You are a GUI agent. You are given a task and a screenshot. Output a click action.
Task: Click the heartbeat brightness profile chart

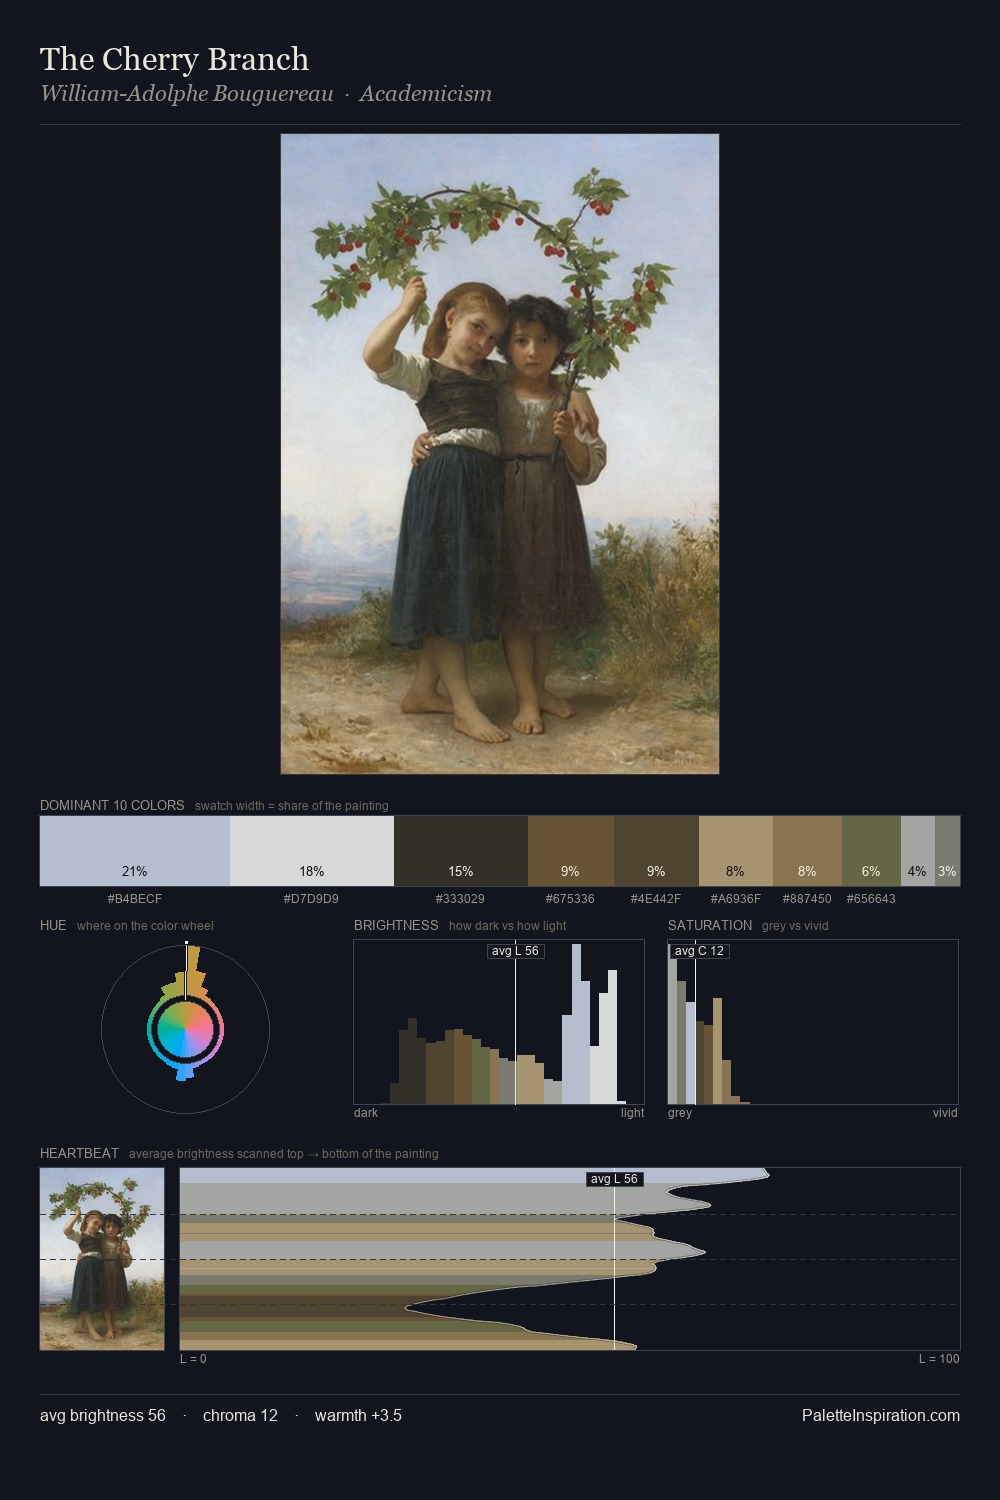click(570, 1259)
